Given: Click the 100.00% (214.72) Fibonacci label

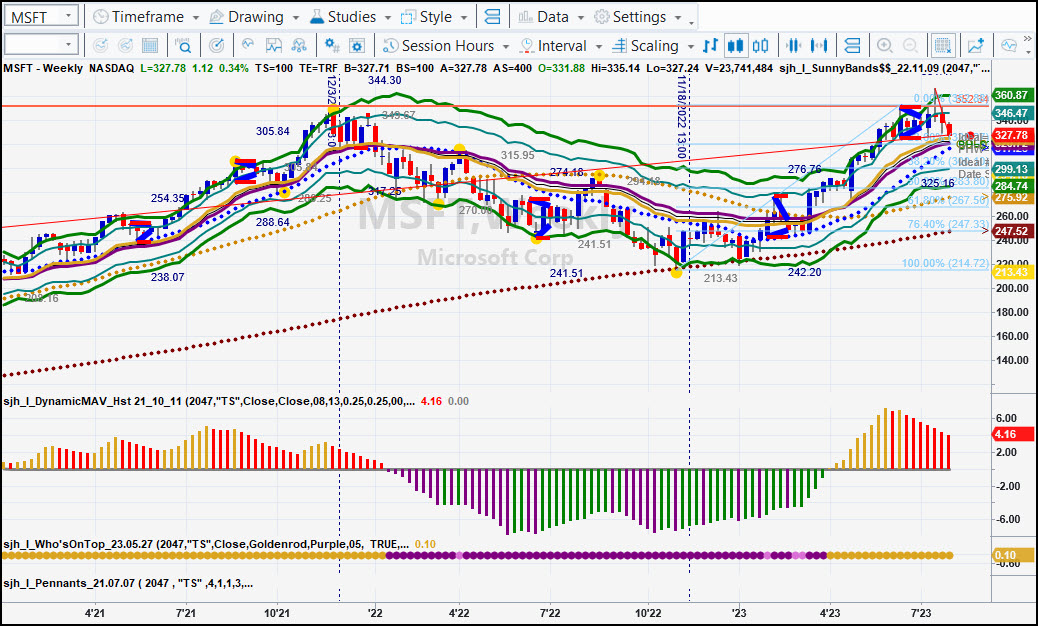Looking at the screenshot, I should (x=945, y=263).
